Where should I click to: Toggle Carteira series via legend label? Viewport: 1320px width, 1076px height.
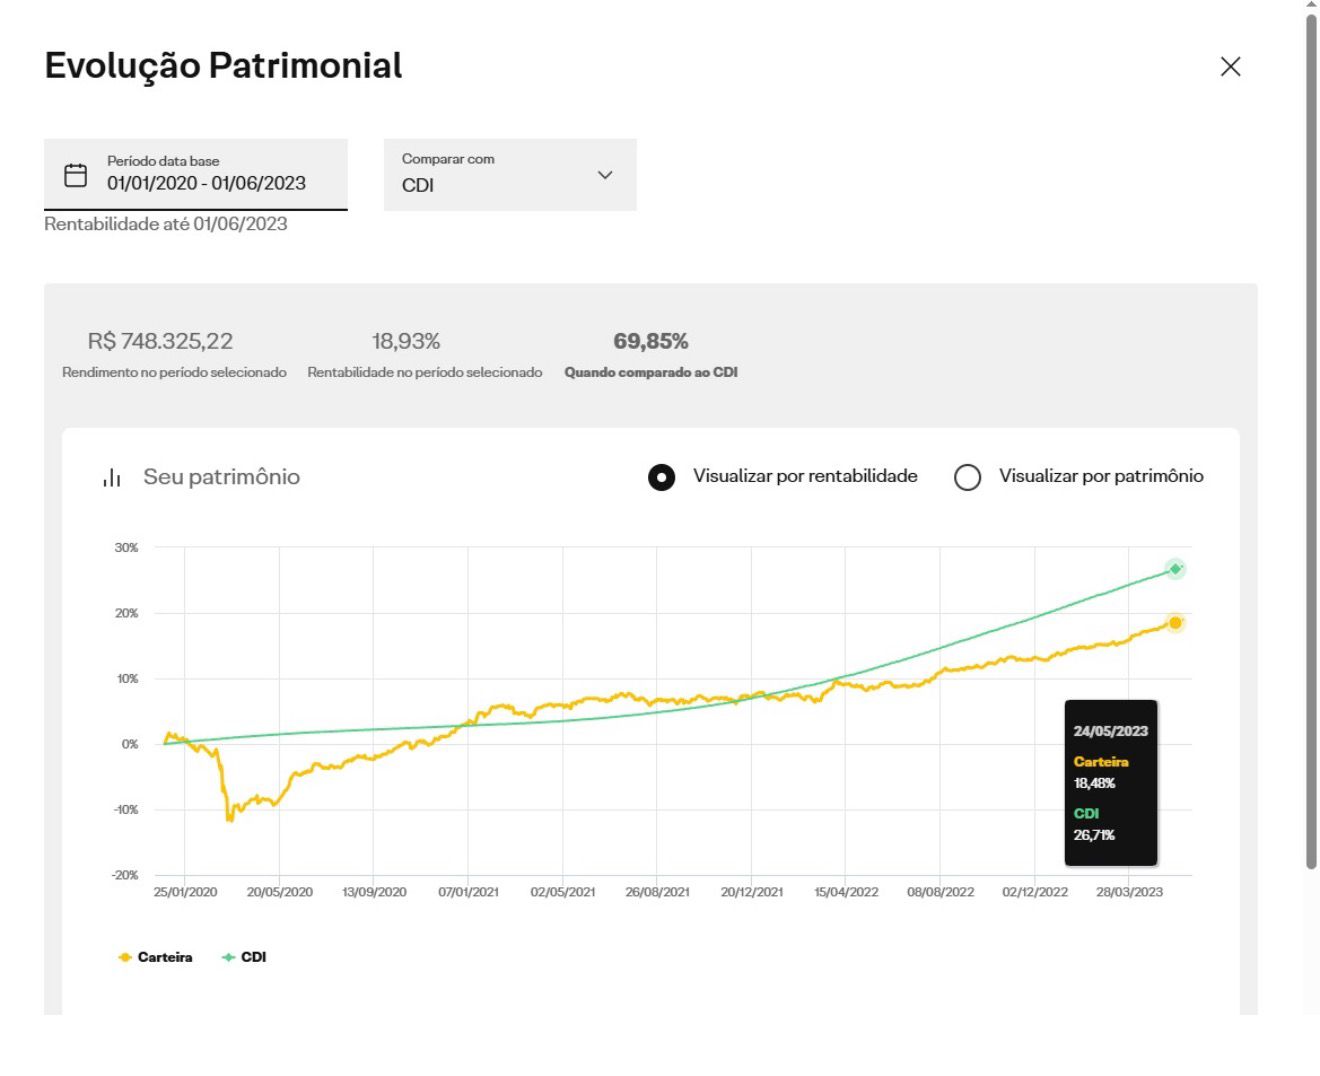point(165,957)
